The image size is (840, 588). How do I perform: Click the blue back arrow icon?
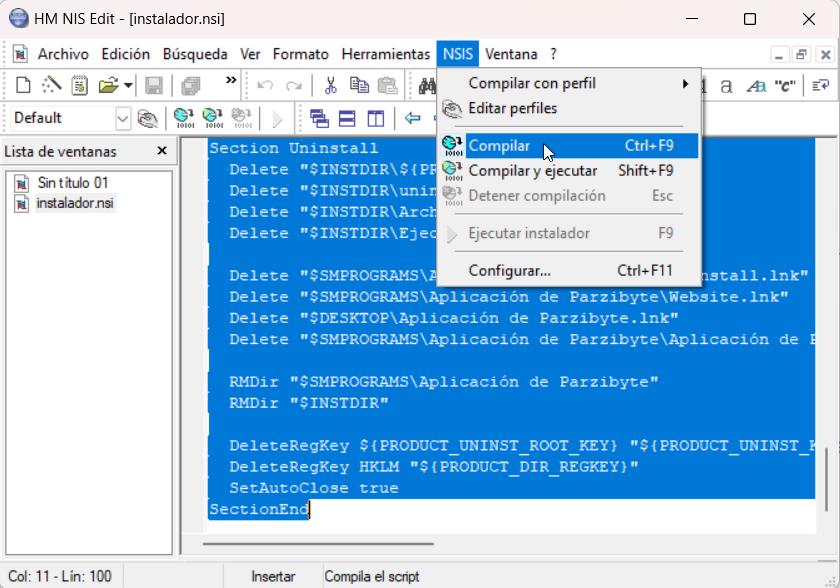412,118
